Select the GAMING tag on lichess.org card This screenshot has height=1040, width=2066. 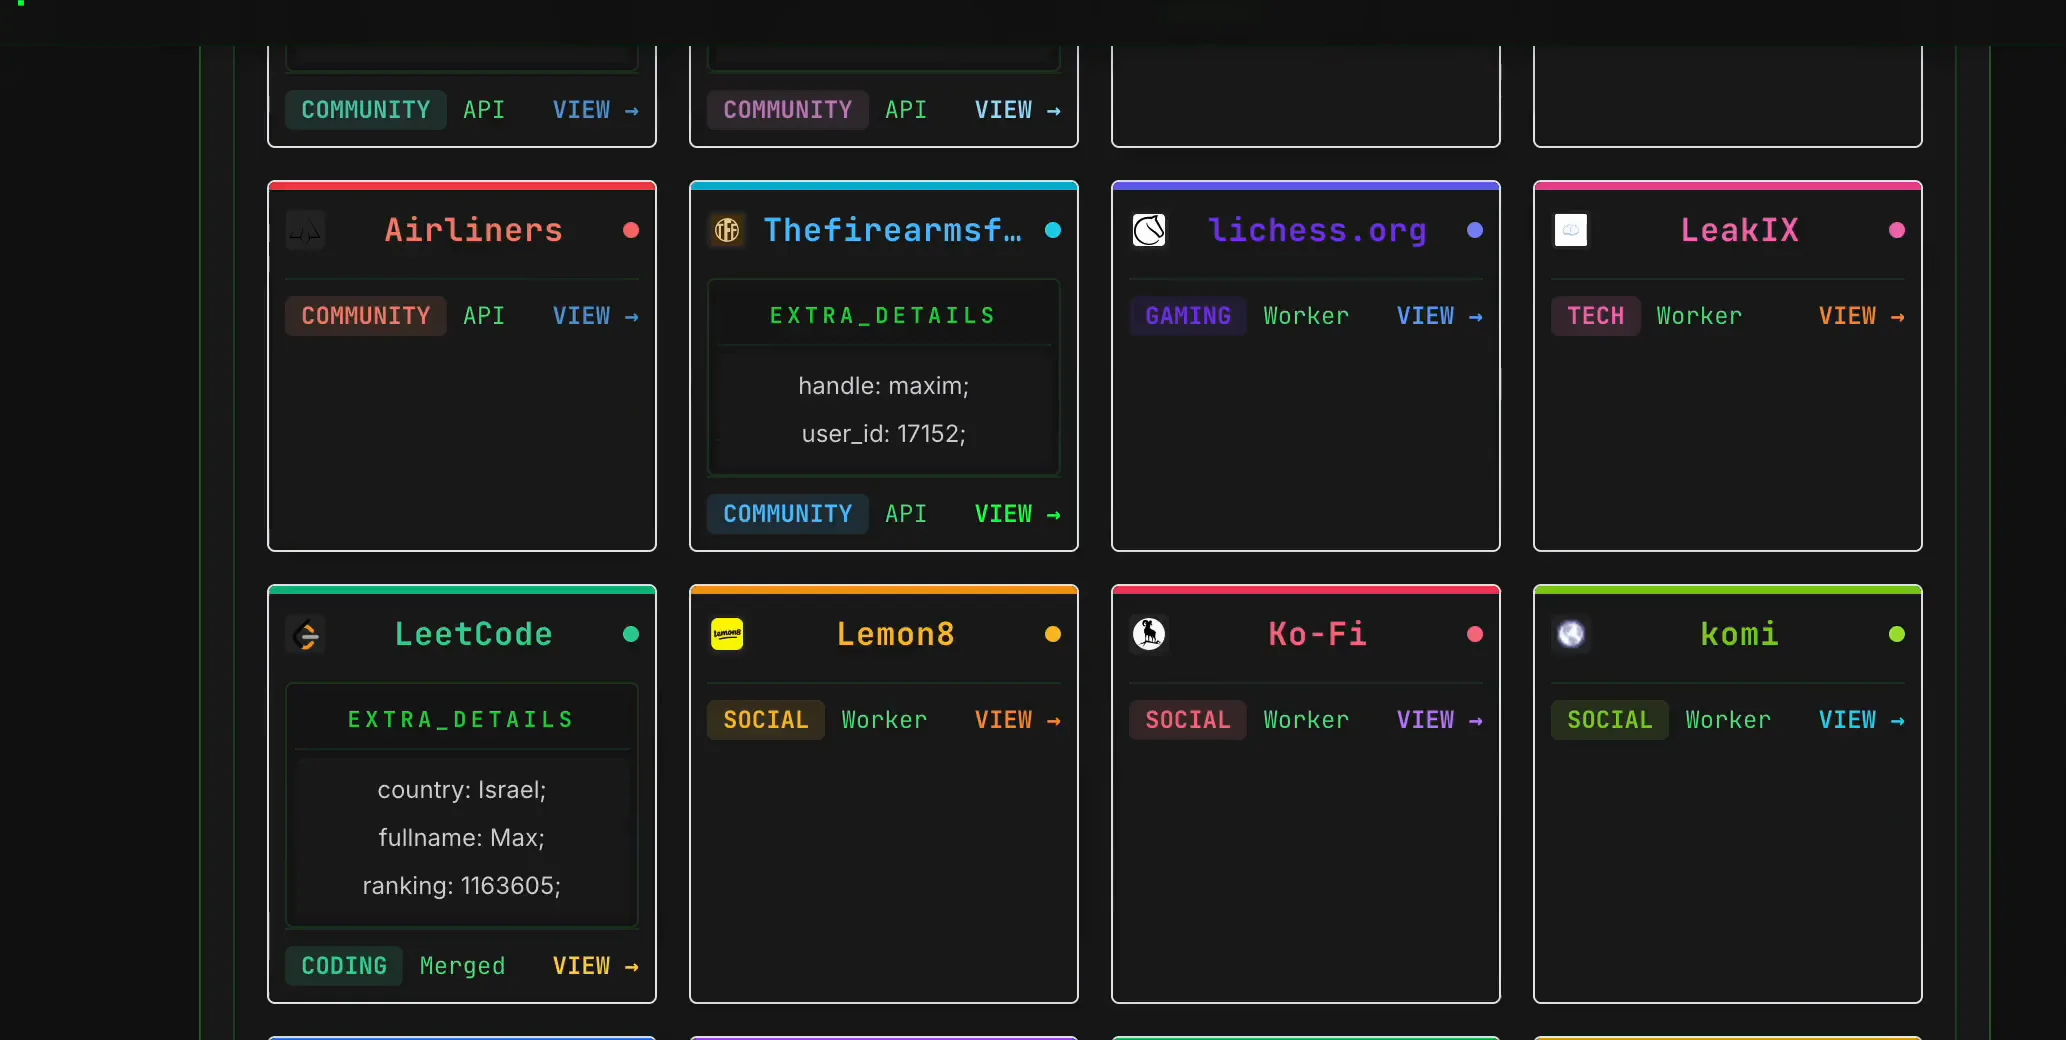(1188, 316)
